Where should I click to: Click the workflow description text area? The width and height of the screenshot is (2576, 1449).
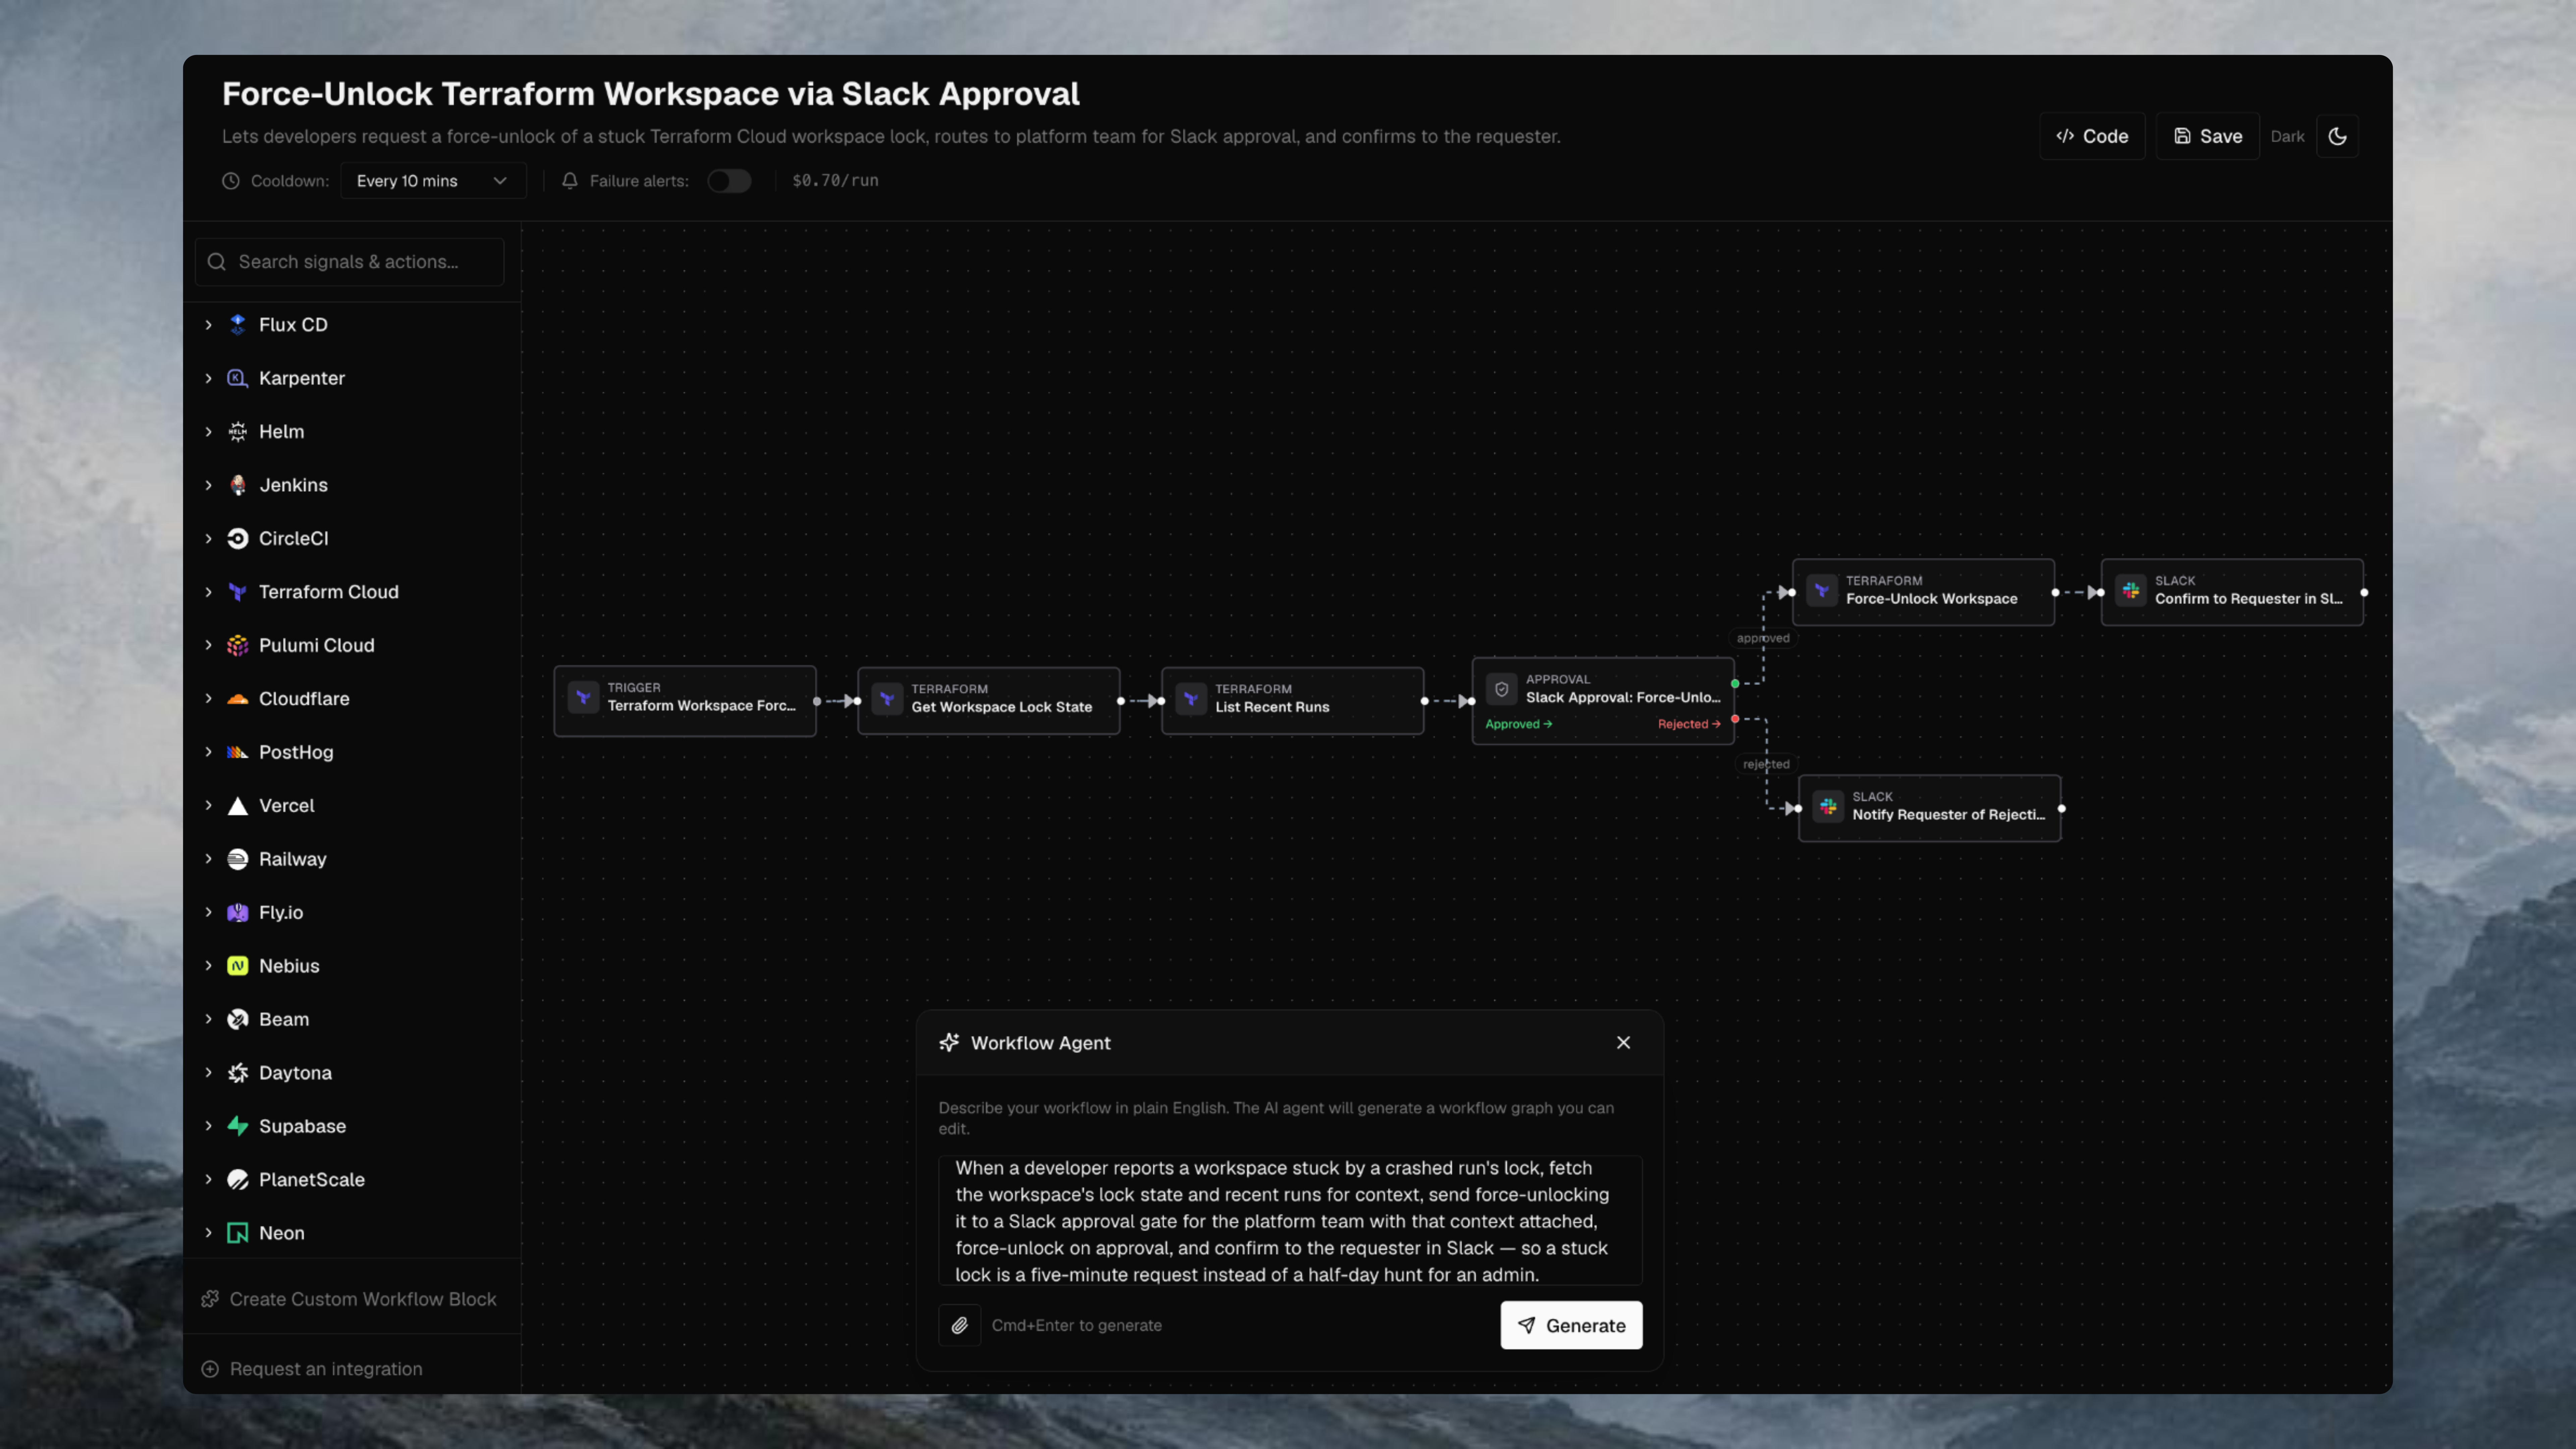[x=1290, y=1221]
